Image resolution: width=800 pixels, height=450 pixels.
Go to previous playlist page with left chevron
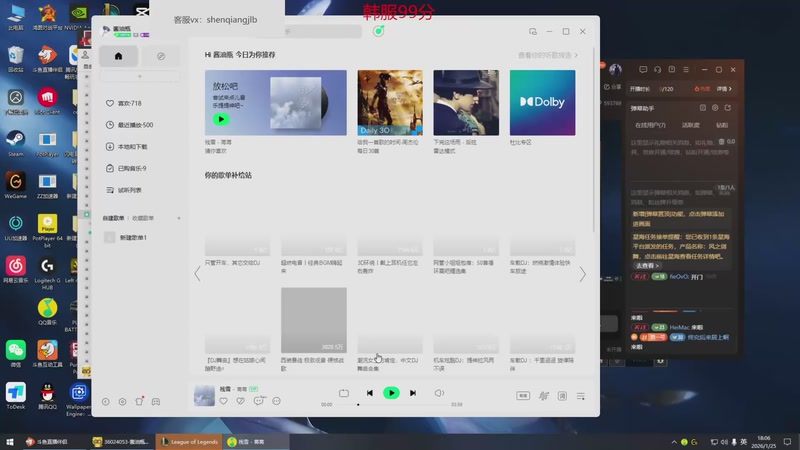pos(197,274)
